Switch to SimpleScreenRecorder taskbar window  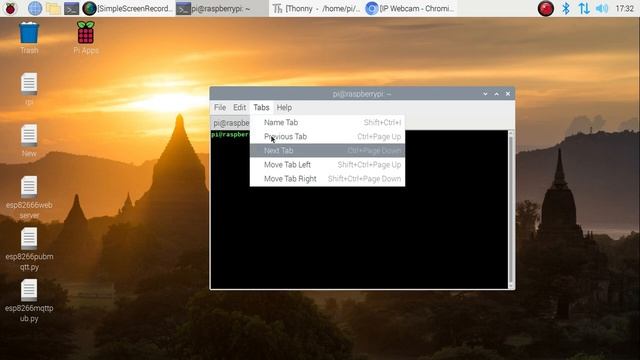point(127,8)
